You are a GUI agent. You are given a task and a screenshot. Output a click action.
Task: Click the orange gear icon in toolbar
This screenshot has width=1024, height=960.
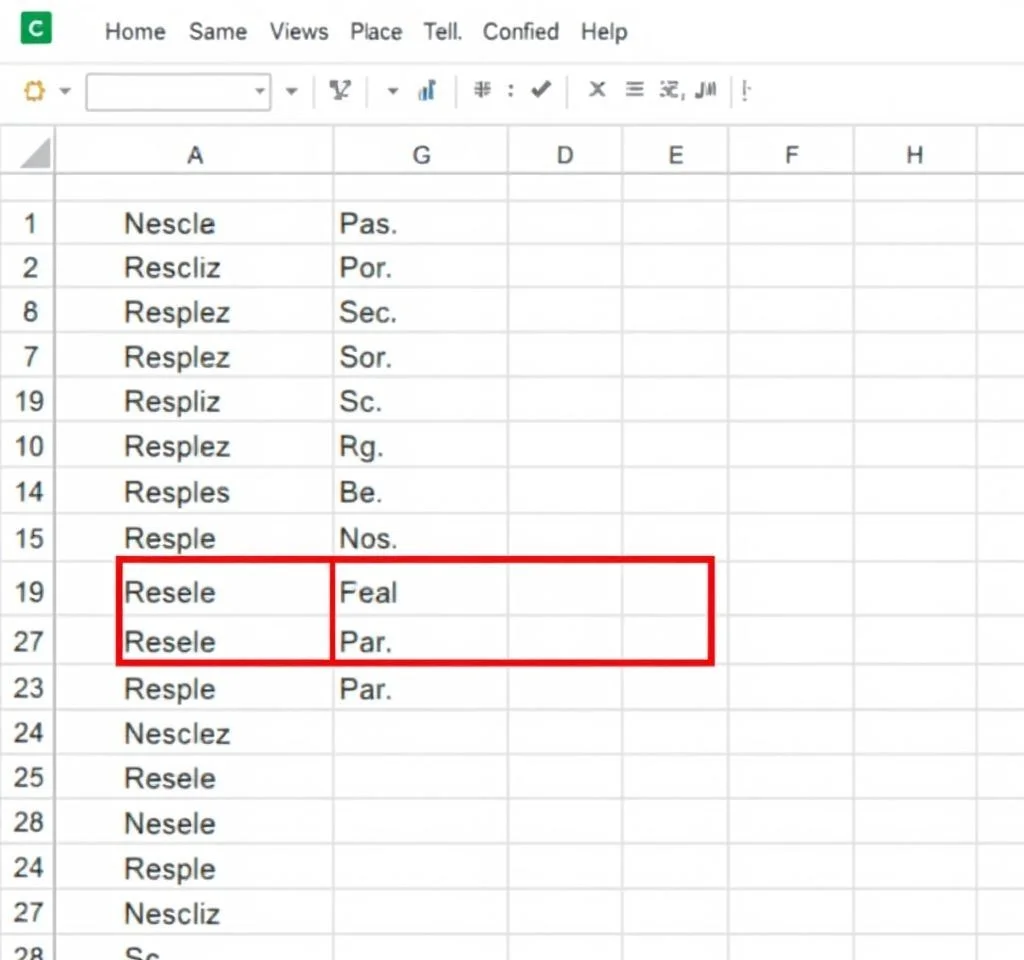35,92
